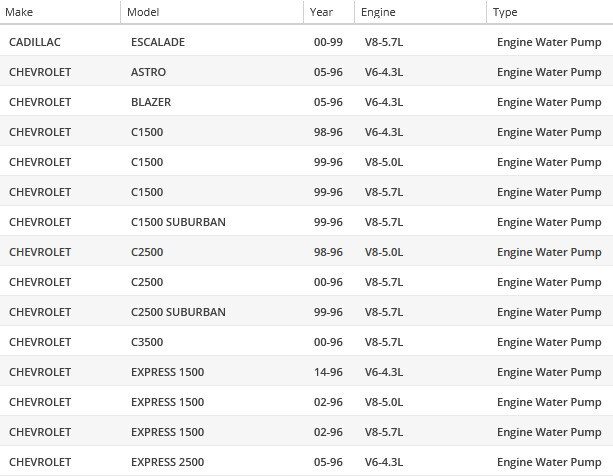Click the ASTRO model cell

(148, 72)
